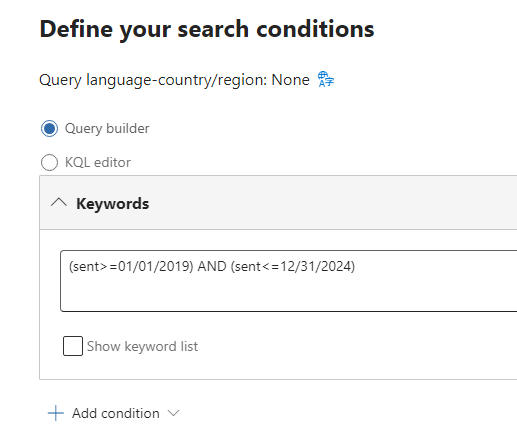The image size is (517, 448).
Task: Place cursor in the sent<=12/31/2024 clause
Action: coord(293,267)
